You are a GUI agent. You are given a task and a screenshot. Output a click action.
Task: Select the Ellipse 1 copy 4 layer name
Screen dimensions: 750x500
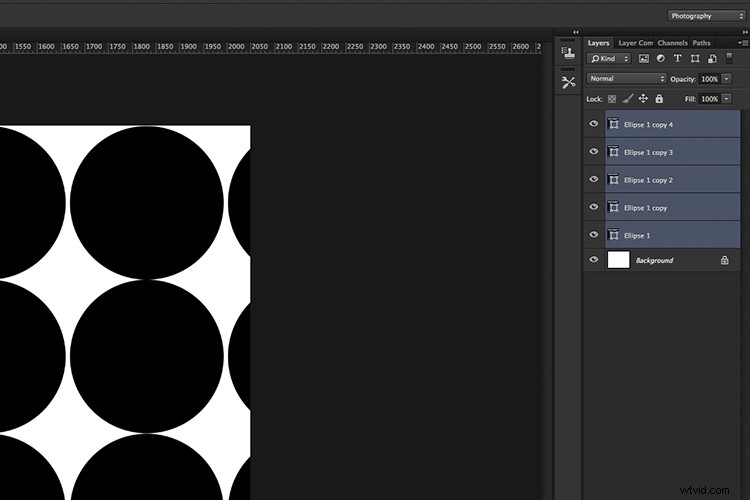pos(648,124)
